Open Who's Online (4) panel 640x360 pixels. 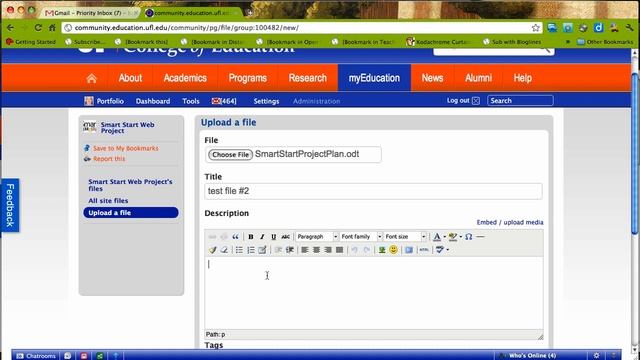click(x=533, y=356)
